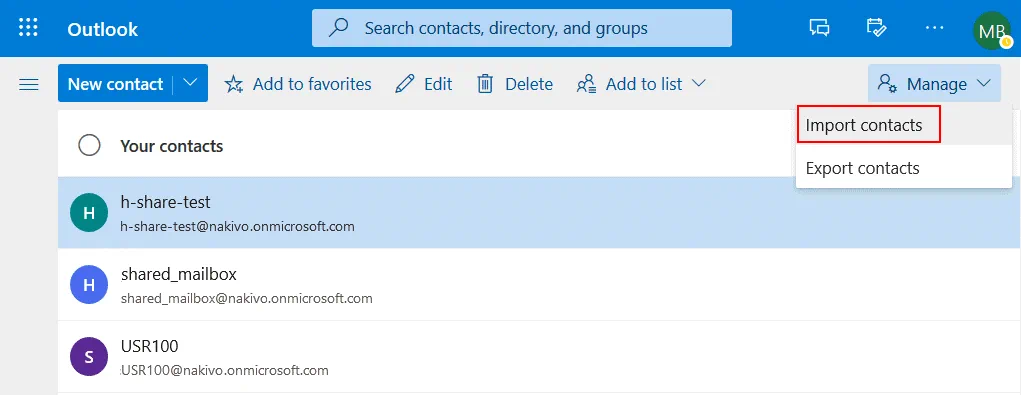This screenshot has width=1021, height=395.
Task: Toggle the hamburger navigation pane
Action: click(x=29, y=85)
